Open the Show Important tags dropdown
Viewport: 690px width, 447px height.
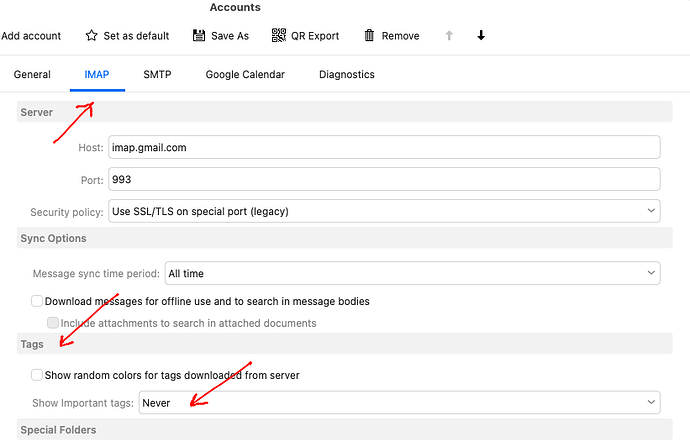click(x=398, y=403)
